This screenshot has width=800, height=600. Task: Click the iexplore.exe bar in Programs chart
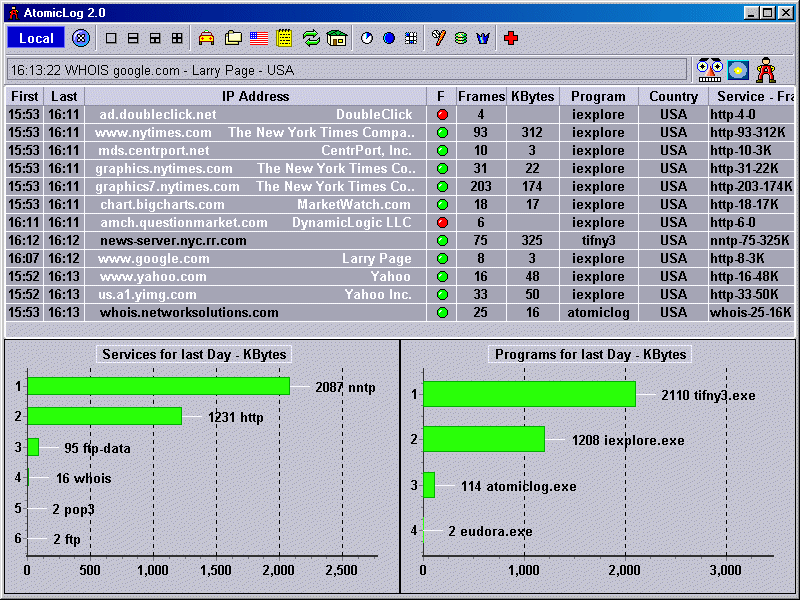pyautogui.click(x=484, y=439)
